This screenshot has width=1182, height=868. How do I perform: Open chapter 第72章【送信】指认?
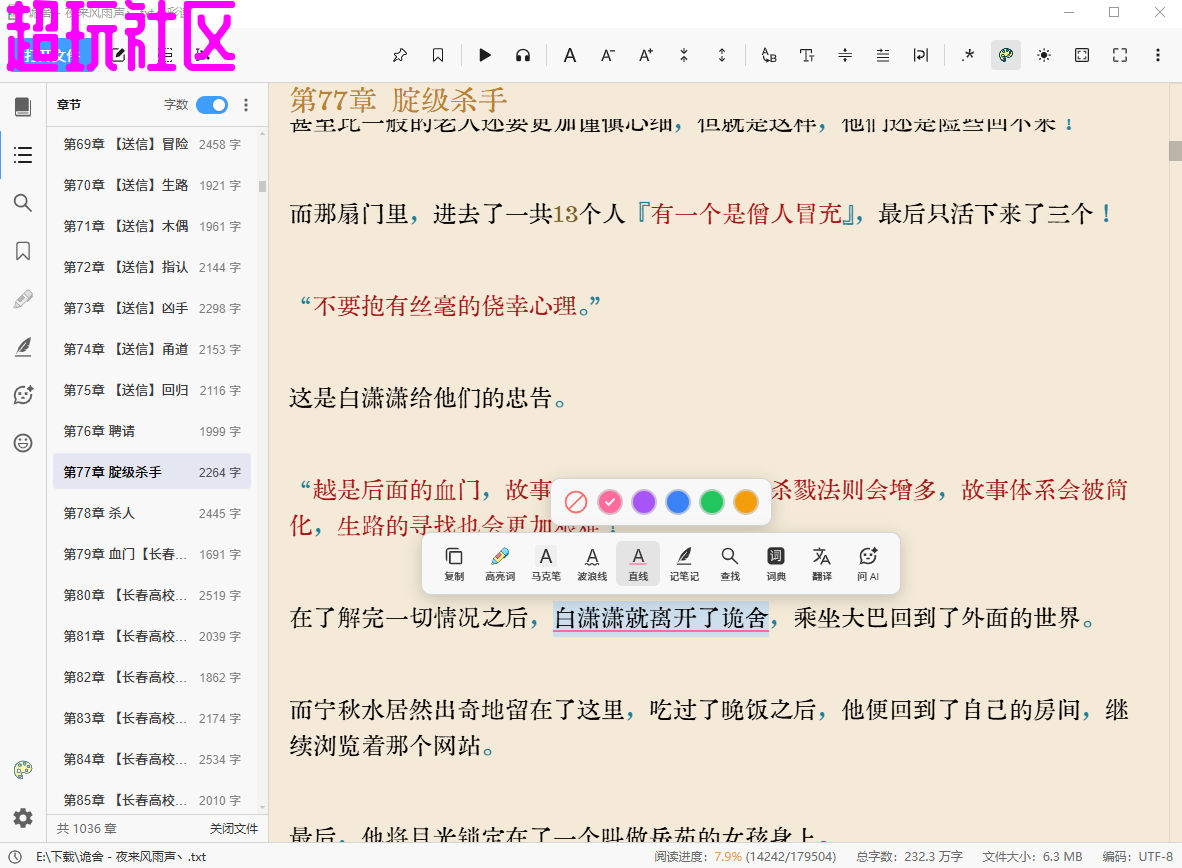point(152,267)
